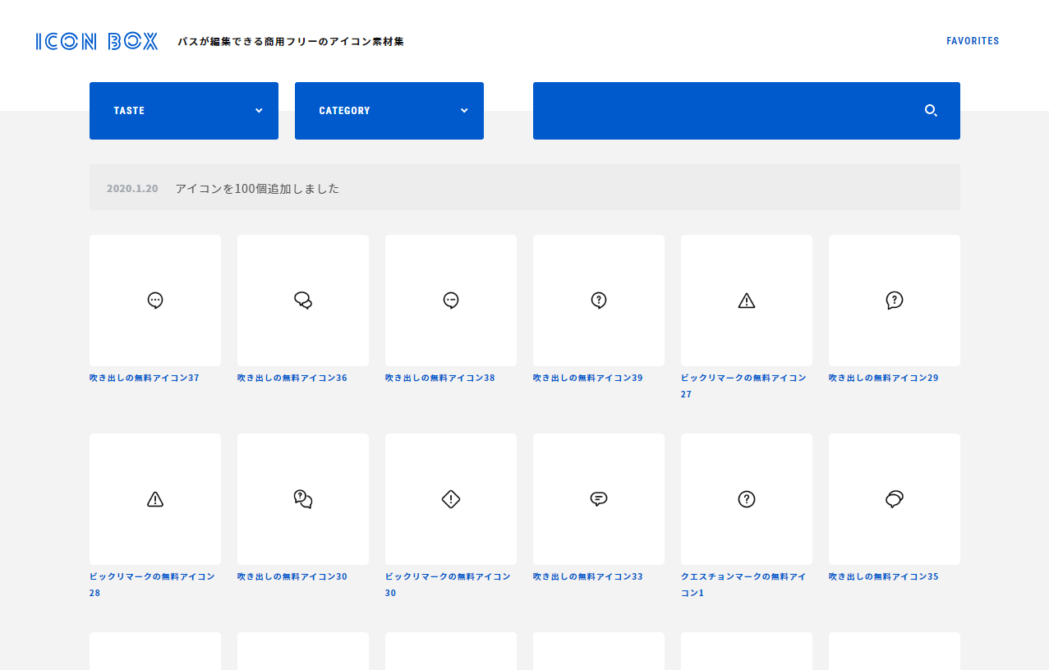Click the magnifying glass search icon

coord(931,111)
